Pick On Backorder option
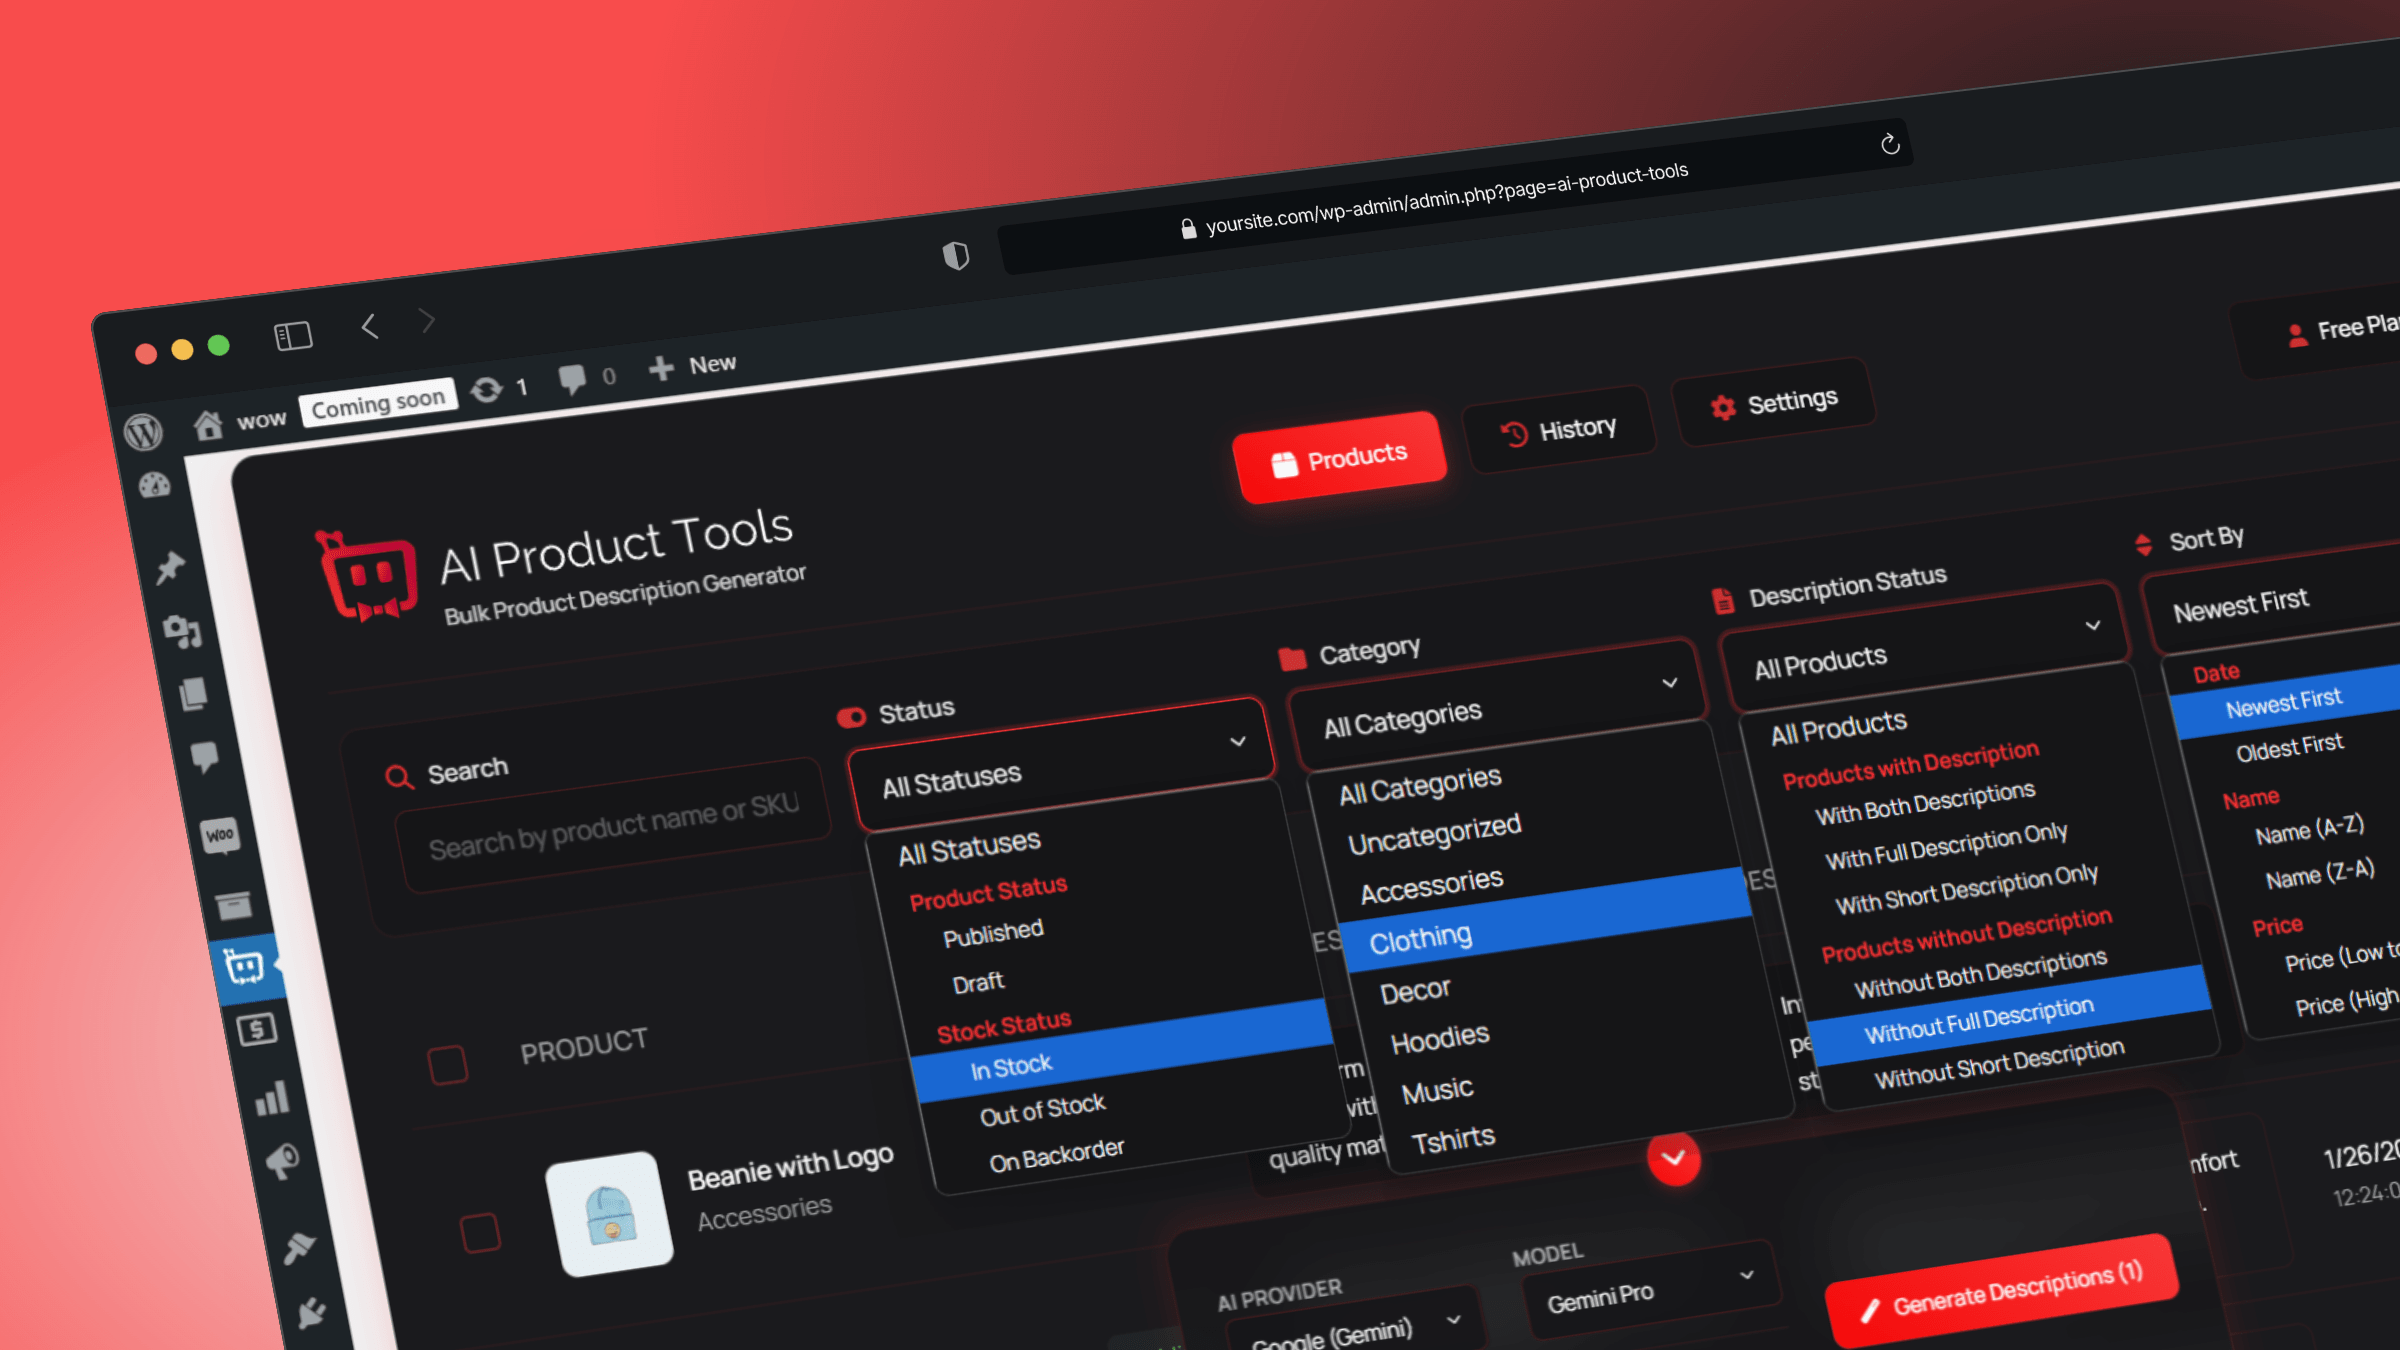2400x1350 pixels. pos(1057,1156)
